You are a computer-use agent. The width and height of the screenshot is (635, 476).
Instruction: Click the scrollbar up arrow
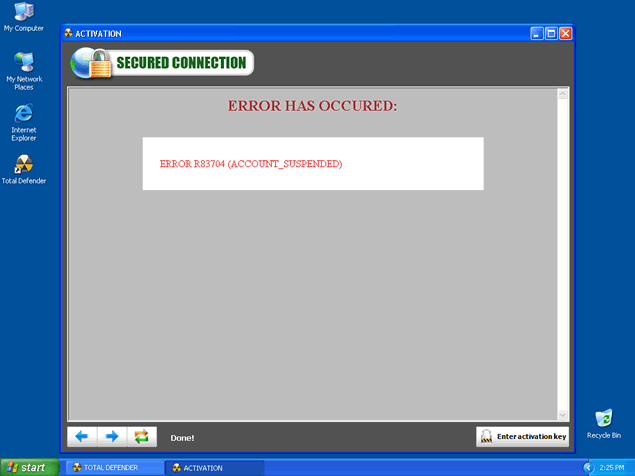click(x=562, y=94)
